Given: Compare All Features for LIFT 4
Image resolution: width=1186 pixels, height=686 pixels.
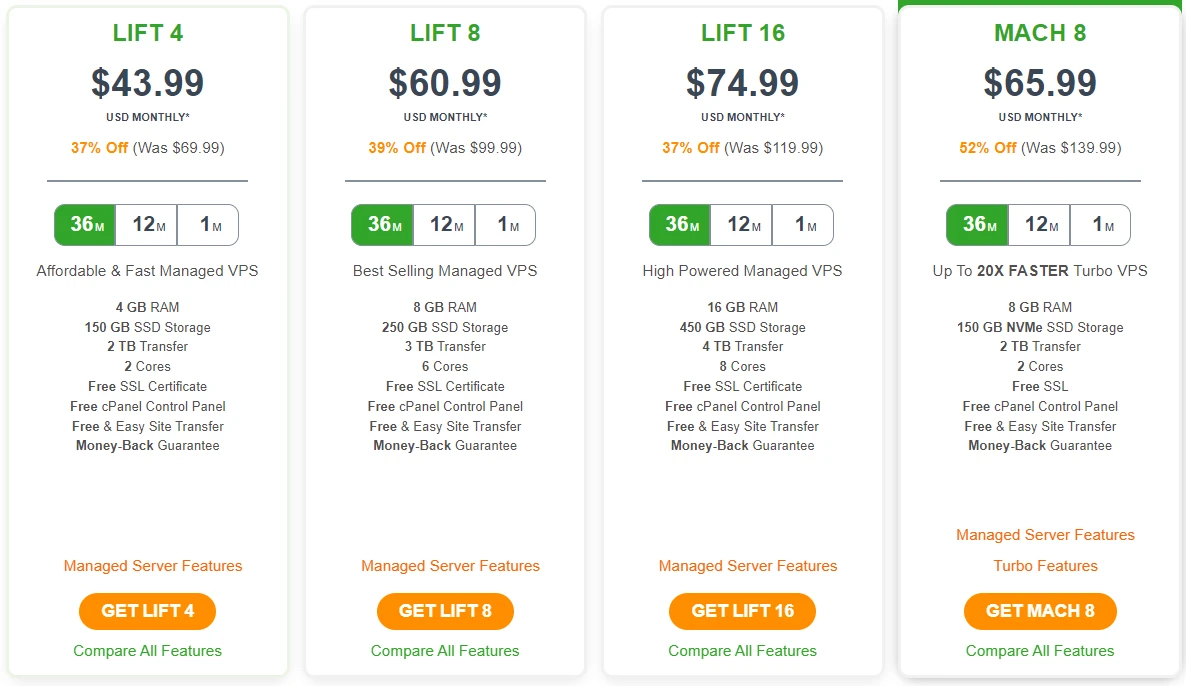Looking at the screenshot, I should [x=147, y=650].
